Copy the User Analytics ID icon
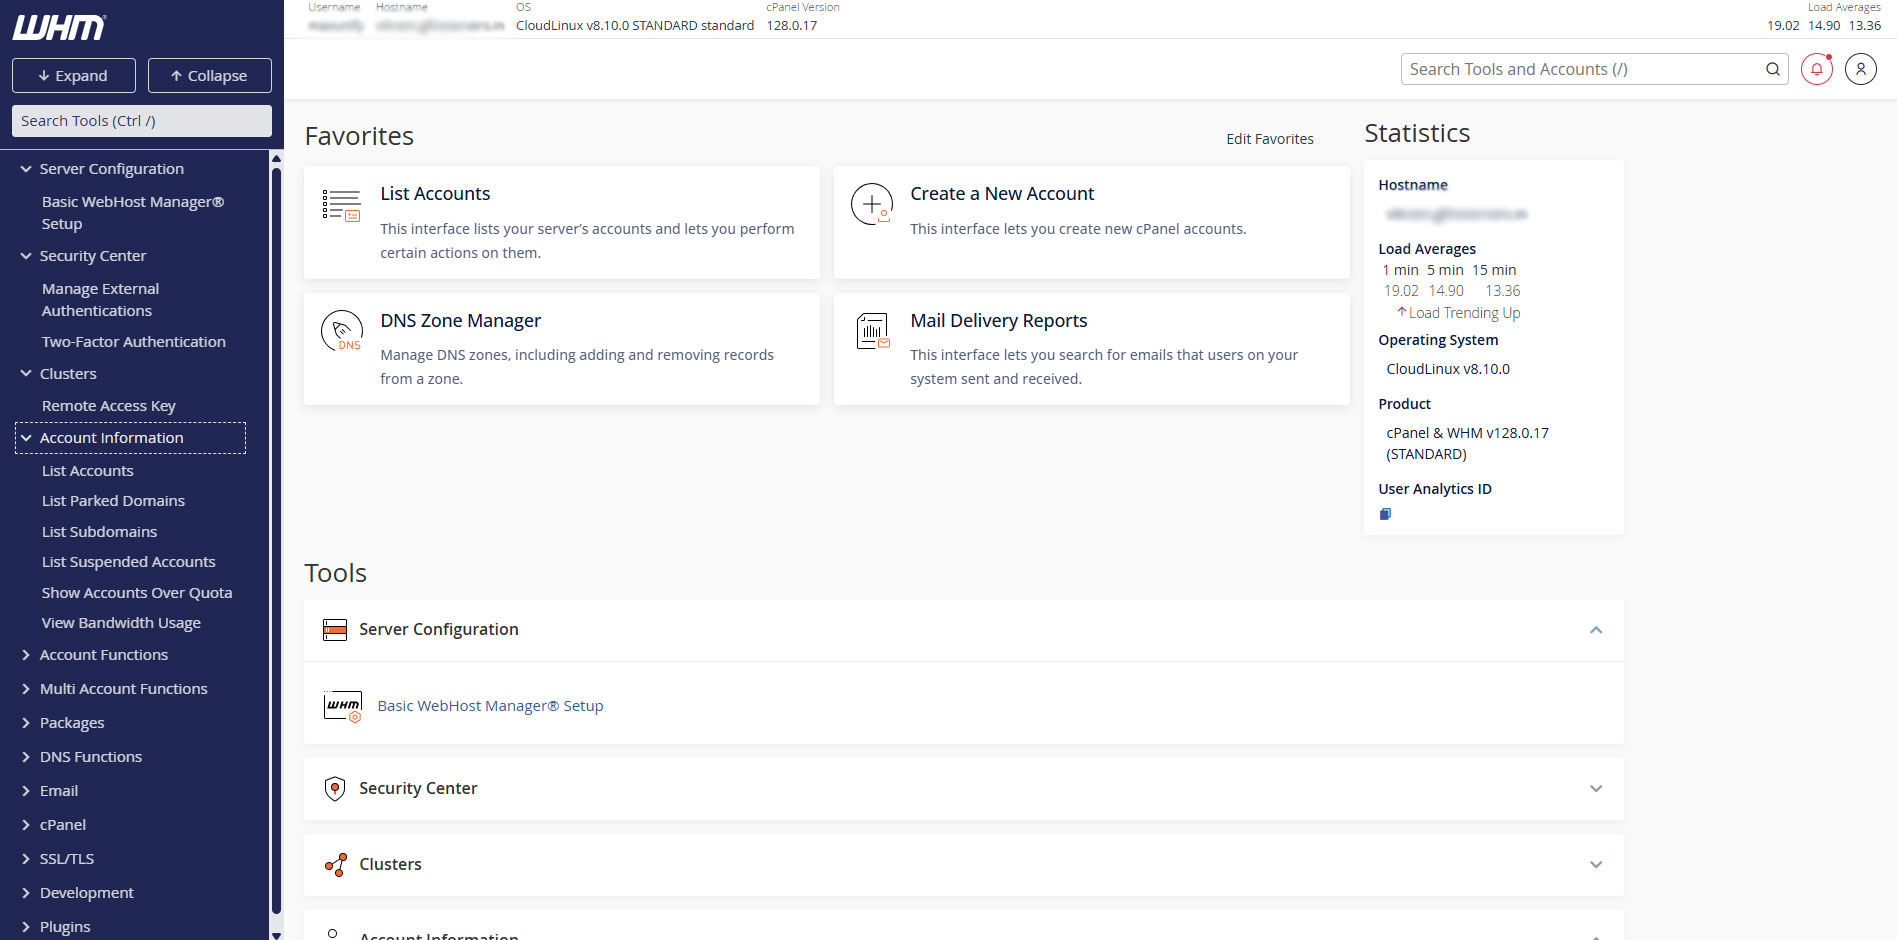The width and height of the screenshot is (1897, 940). click(x=1385, y=514)
